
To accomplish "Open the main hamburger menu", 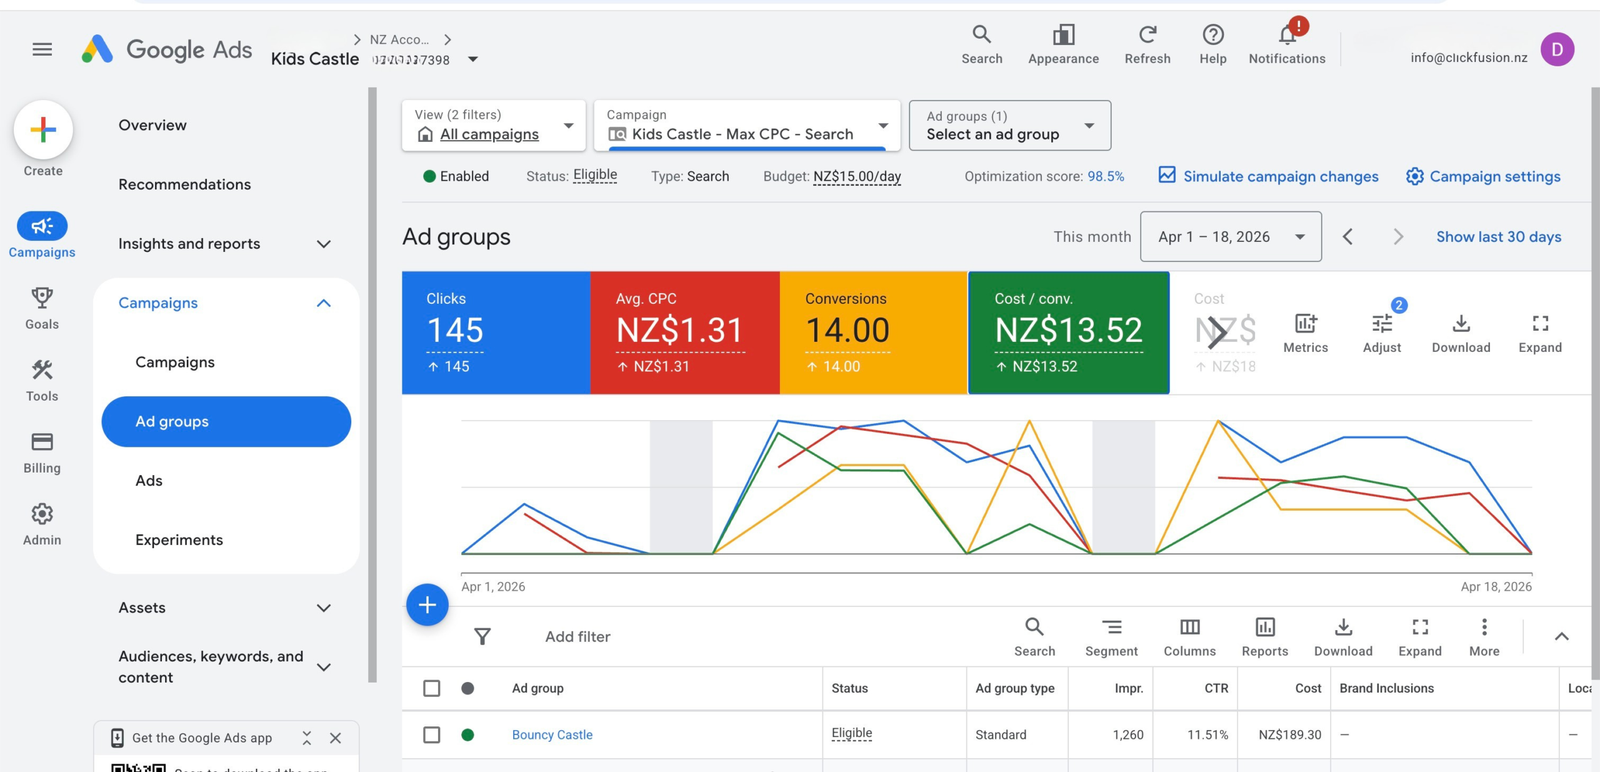I will coord(42,49).
